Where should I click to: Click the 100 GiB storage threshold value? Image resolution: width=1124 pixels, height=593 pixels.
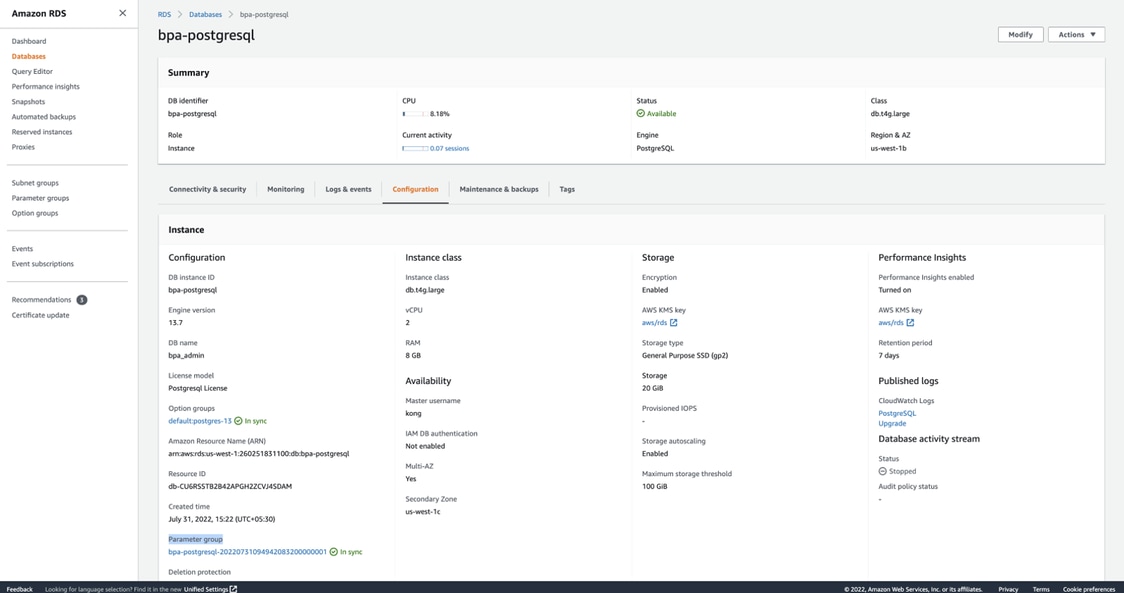coord(654,486)
